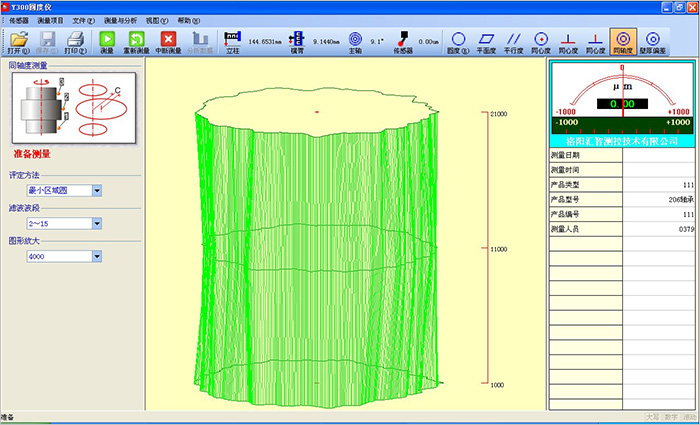This screenshot has height=425, width=700.
Task: Open the 测量项目 menu
Action: pyautogui.click(x=51, y=19)
